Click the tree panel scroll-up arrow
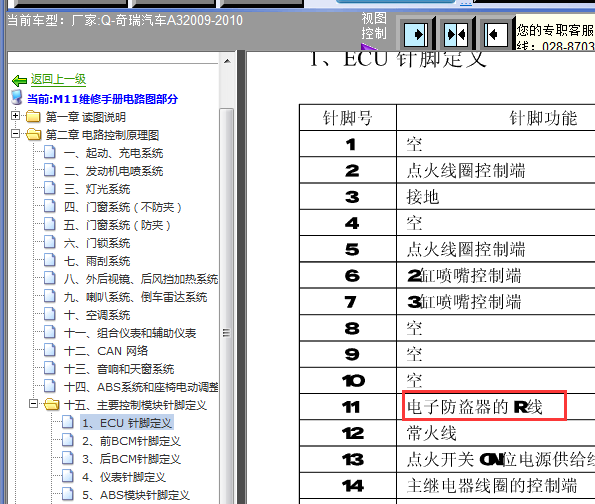 [x=227, y=61]
